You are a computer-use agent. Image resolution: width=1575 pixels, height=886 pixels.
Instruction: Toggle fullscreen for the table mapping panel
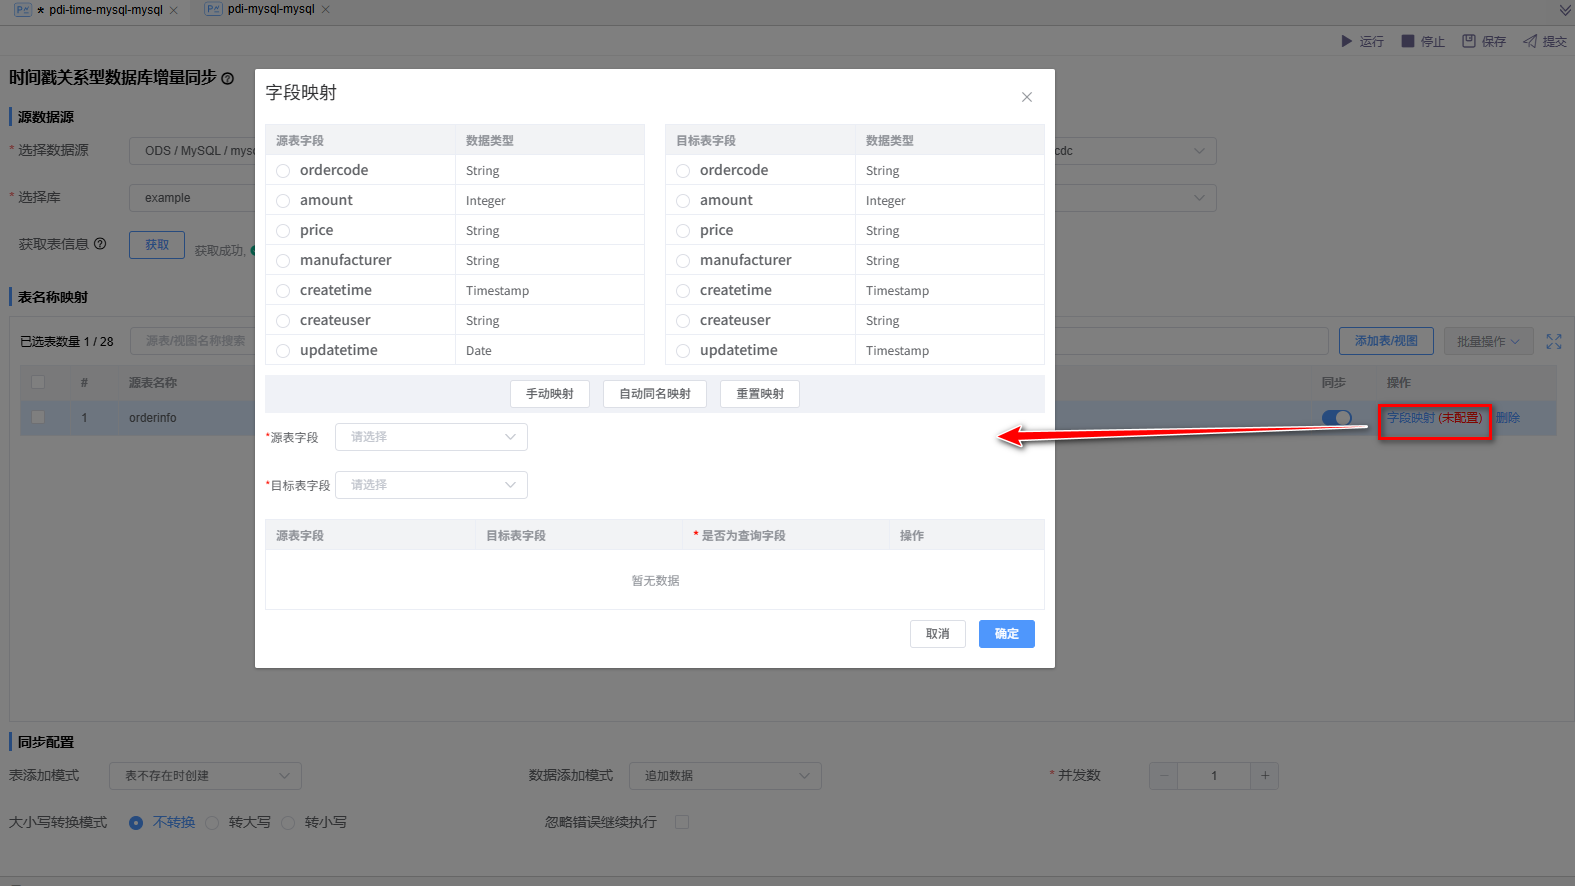click(x=1554, y=341)
